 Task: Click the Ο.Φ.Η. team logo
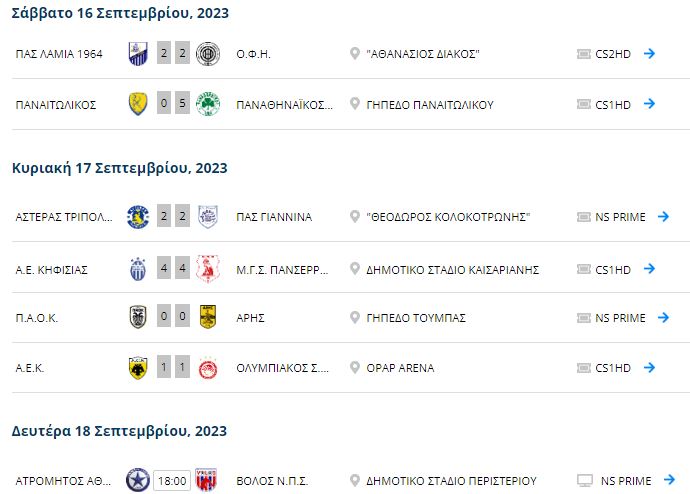tap(208, 54)
